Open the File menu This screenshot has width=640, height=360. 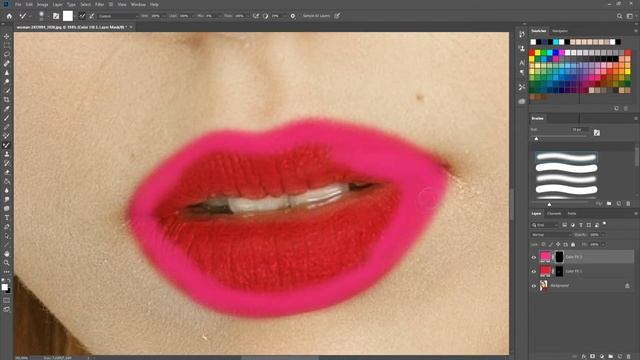tap(18, 4)
